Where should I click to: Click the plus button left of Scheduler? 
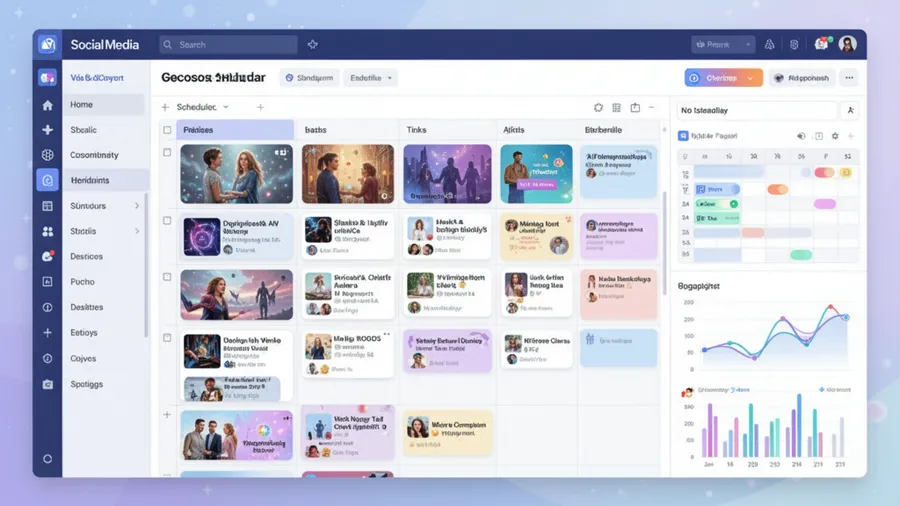coord(165,107)
